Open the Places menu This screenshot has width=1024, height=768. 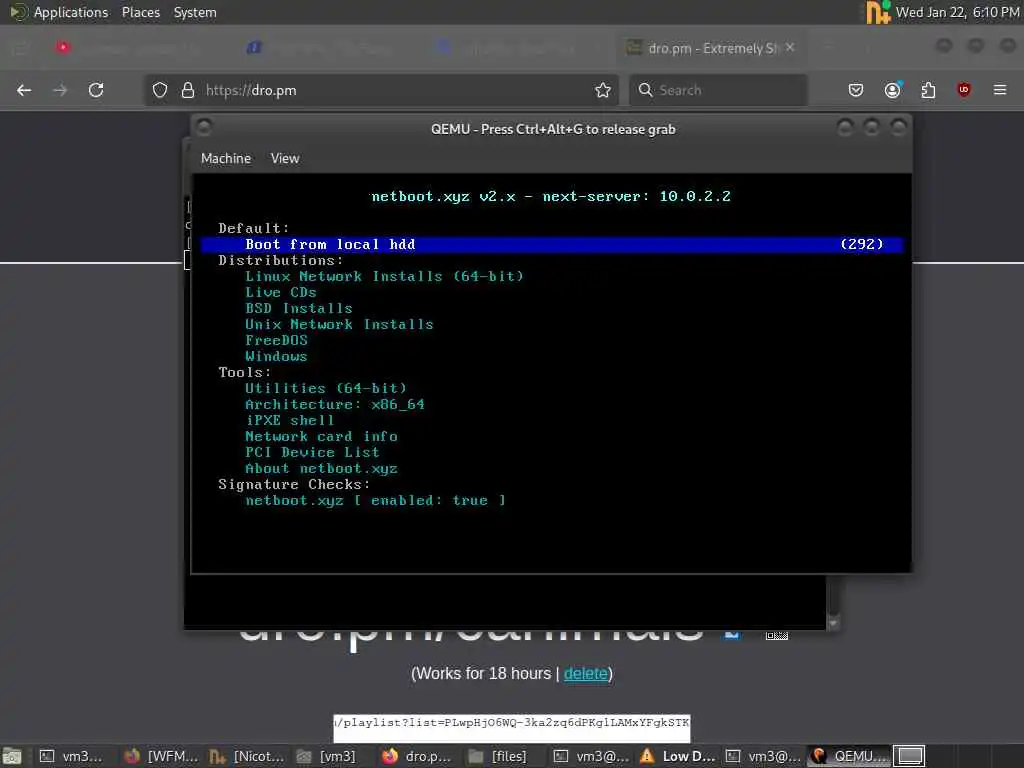[140, 12]
